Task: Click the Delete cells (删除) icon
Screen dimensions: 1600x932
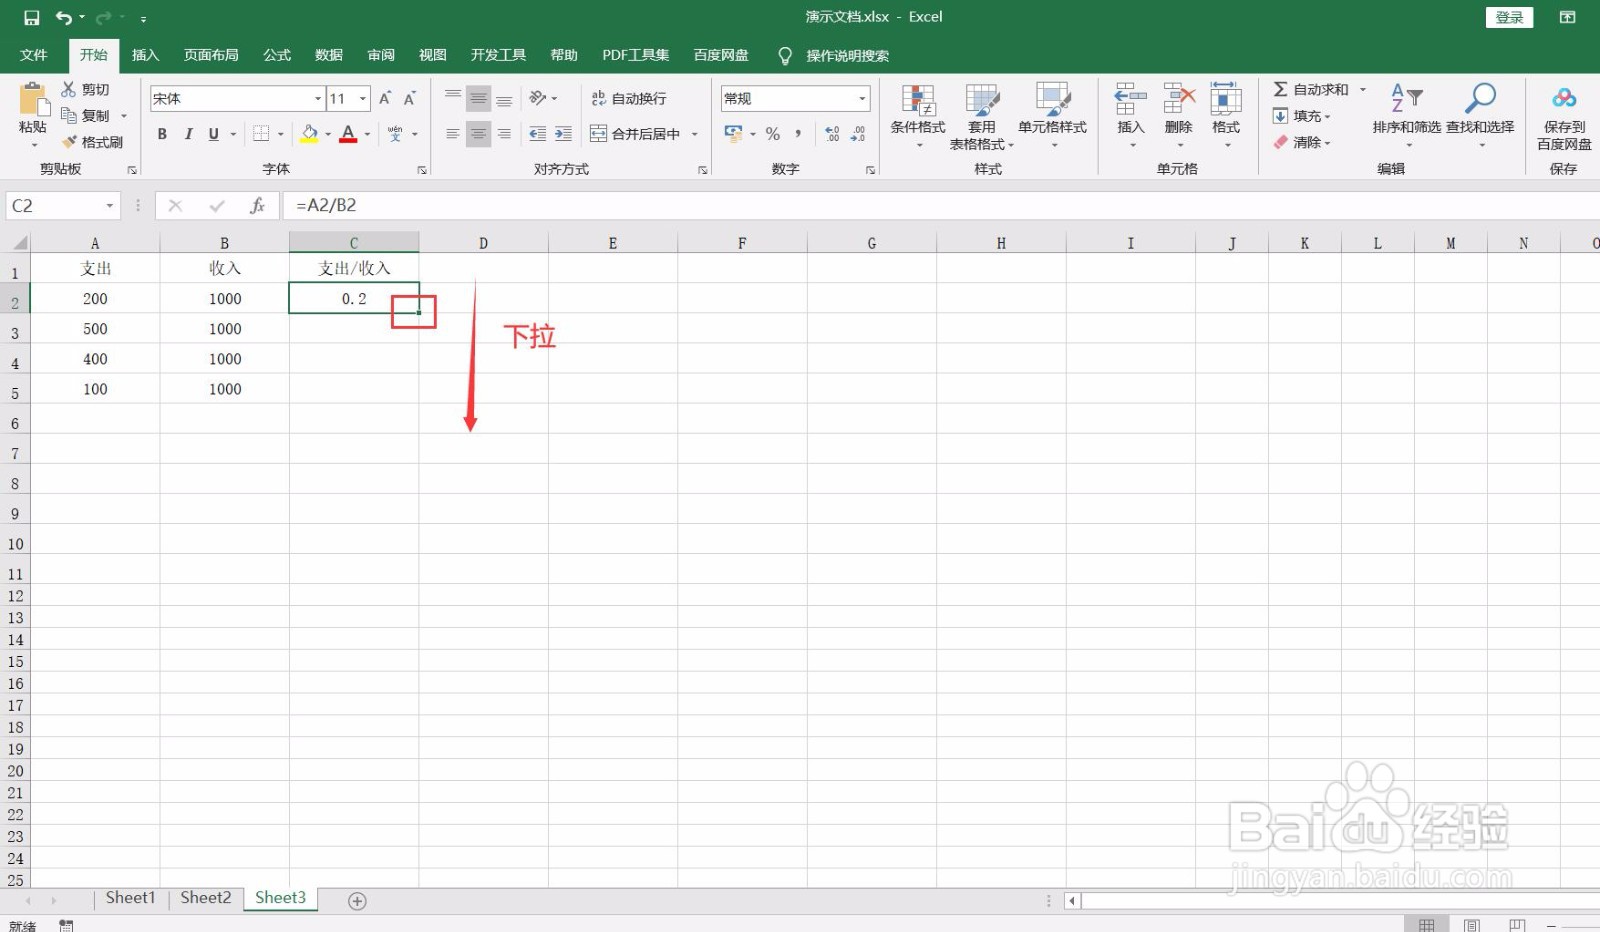Action: pos(1179,100)
